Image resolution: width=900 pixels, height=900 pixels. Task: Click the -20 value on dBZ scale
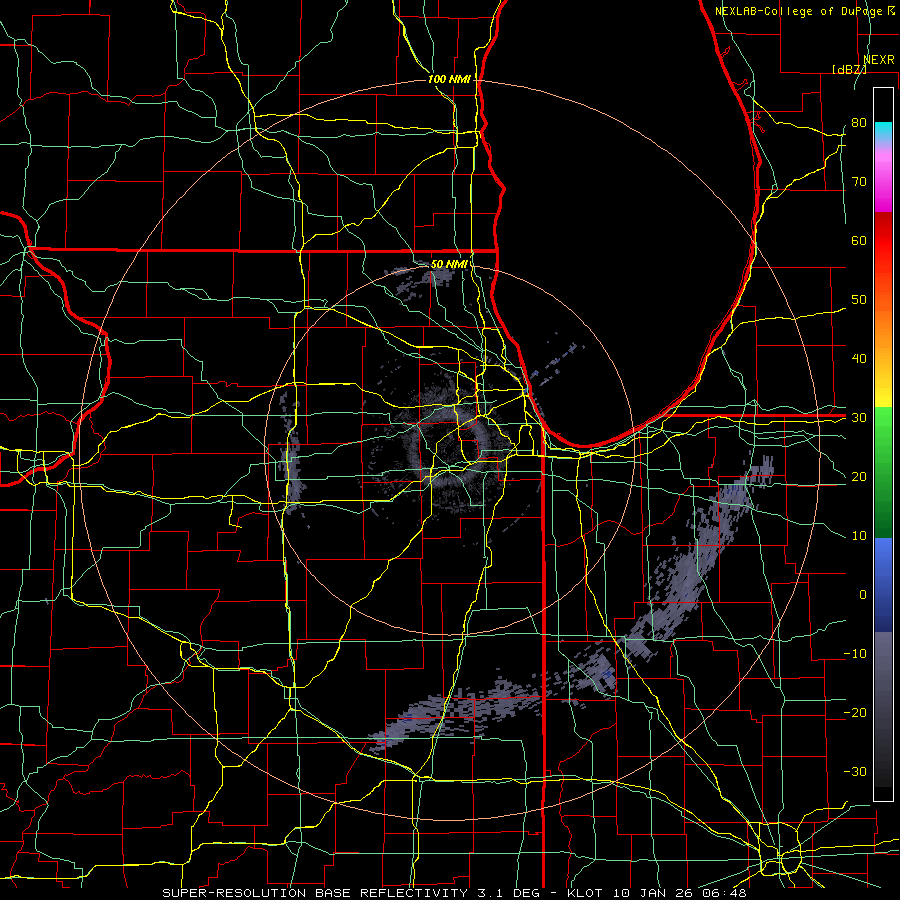click(x=855, y=712)
